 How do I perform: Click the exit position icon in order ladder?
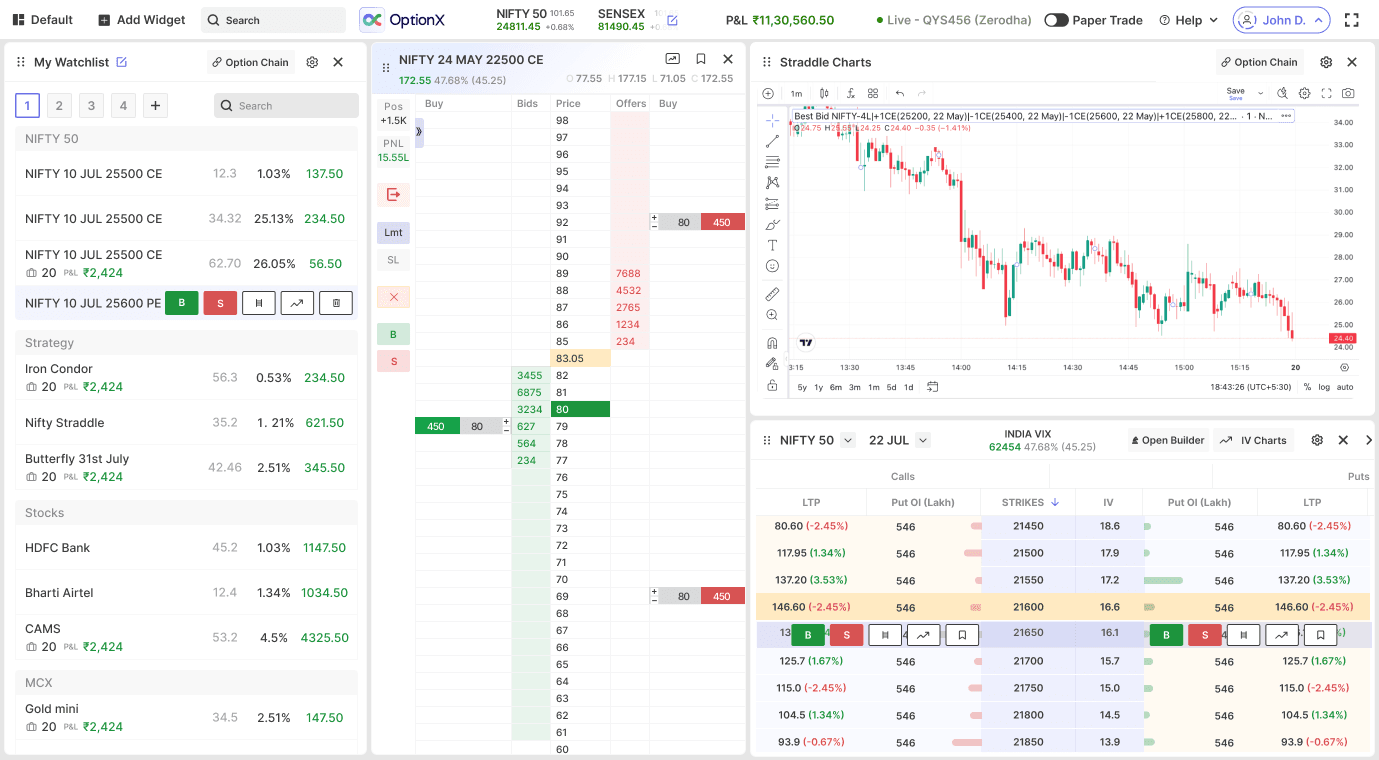pos(393,195)
